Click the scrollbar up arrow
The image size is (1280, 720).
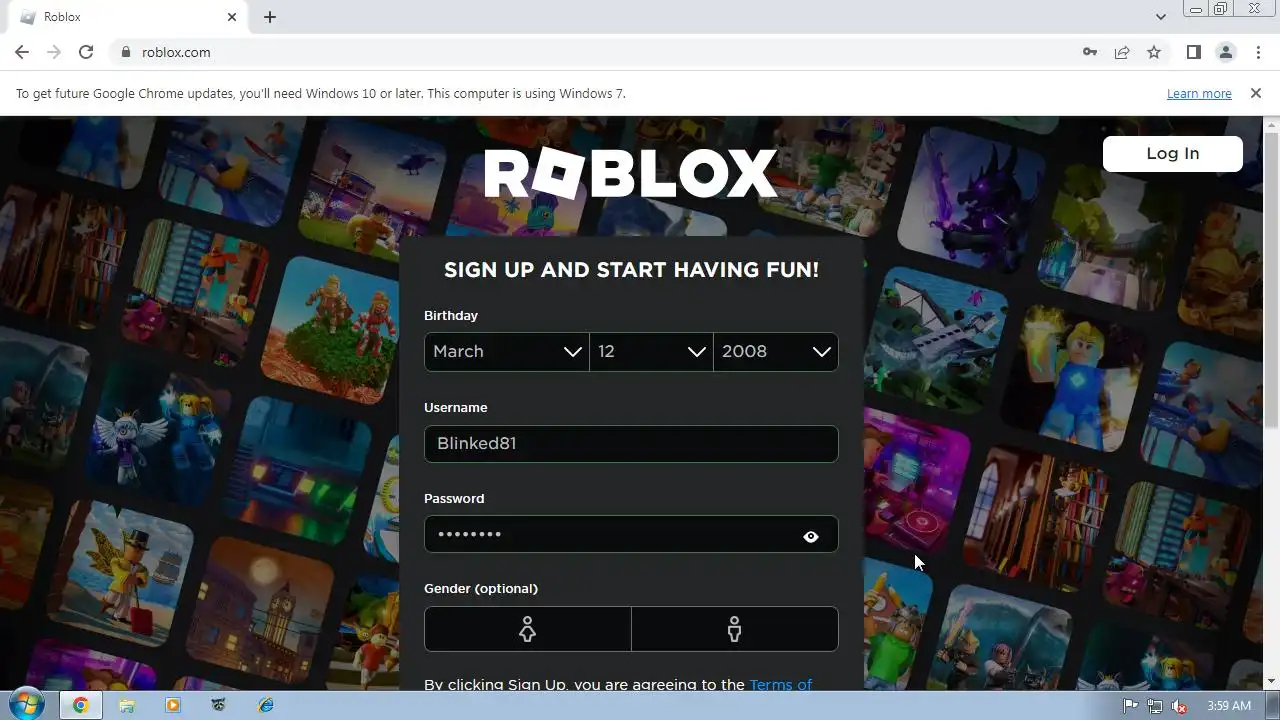1272,124
